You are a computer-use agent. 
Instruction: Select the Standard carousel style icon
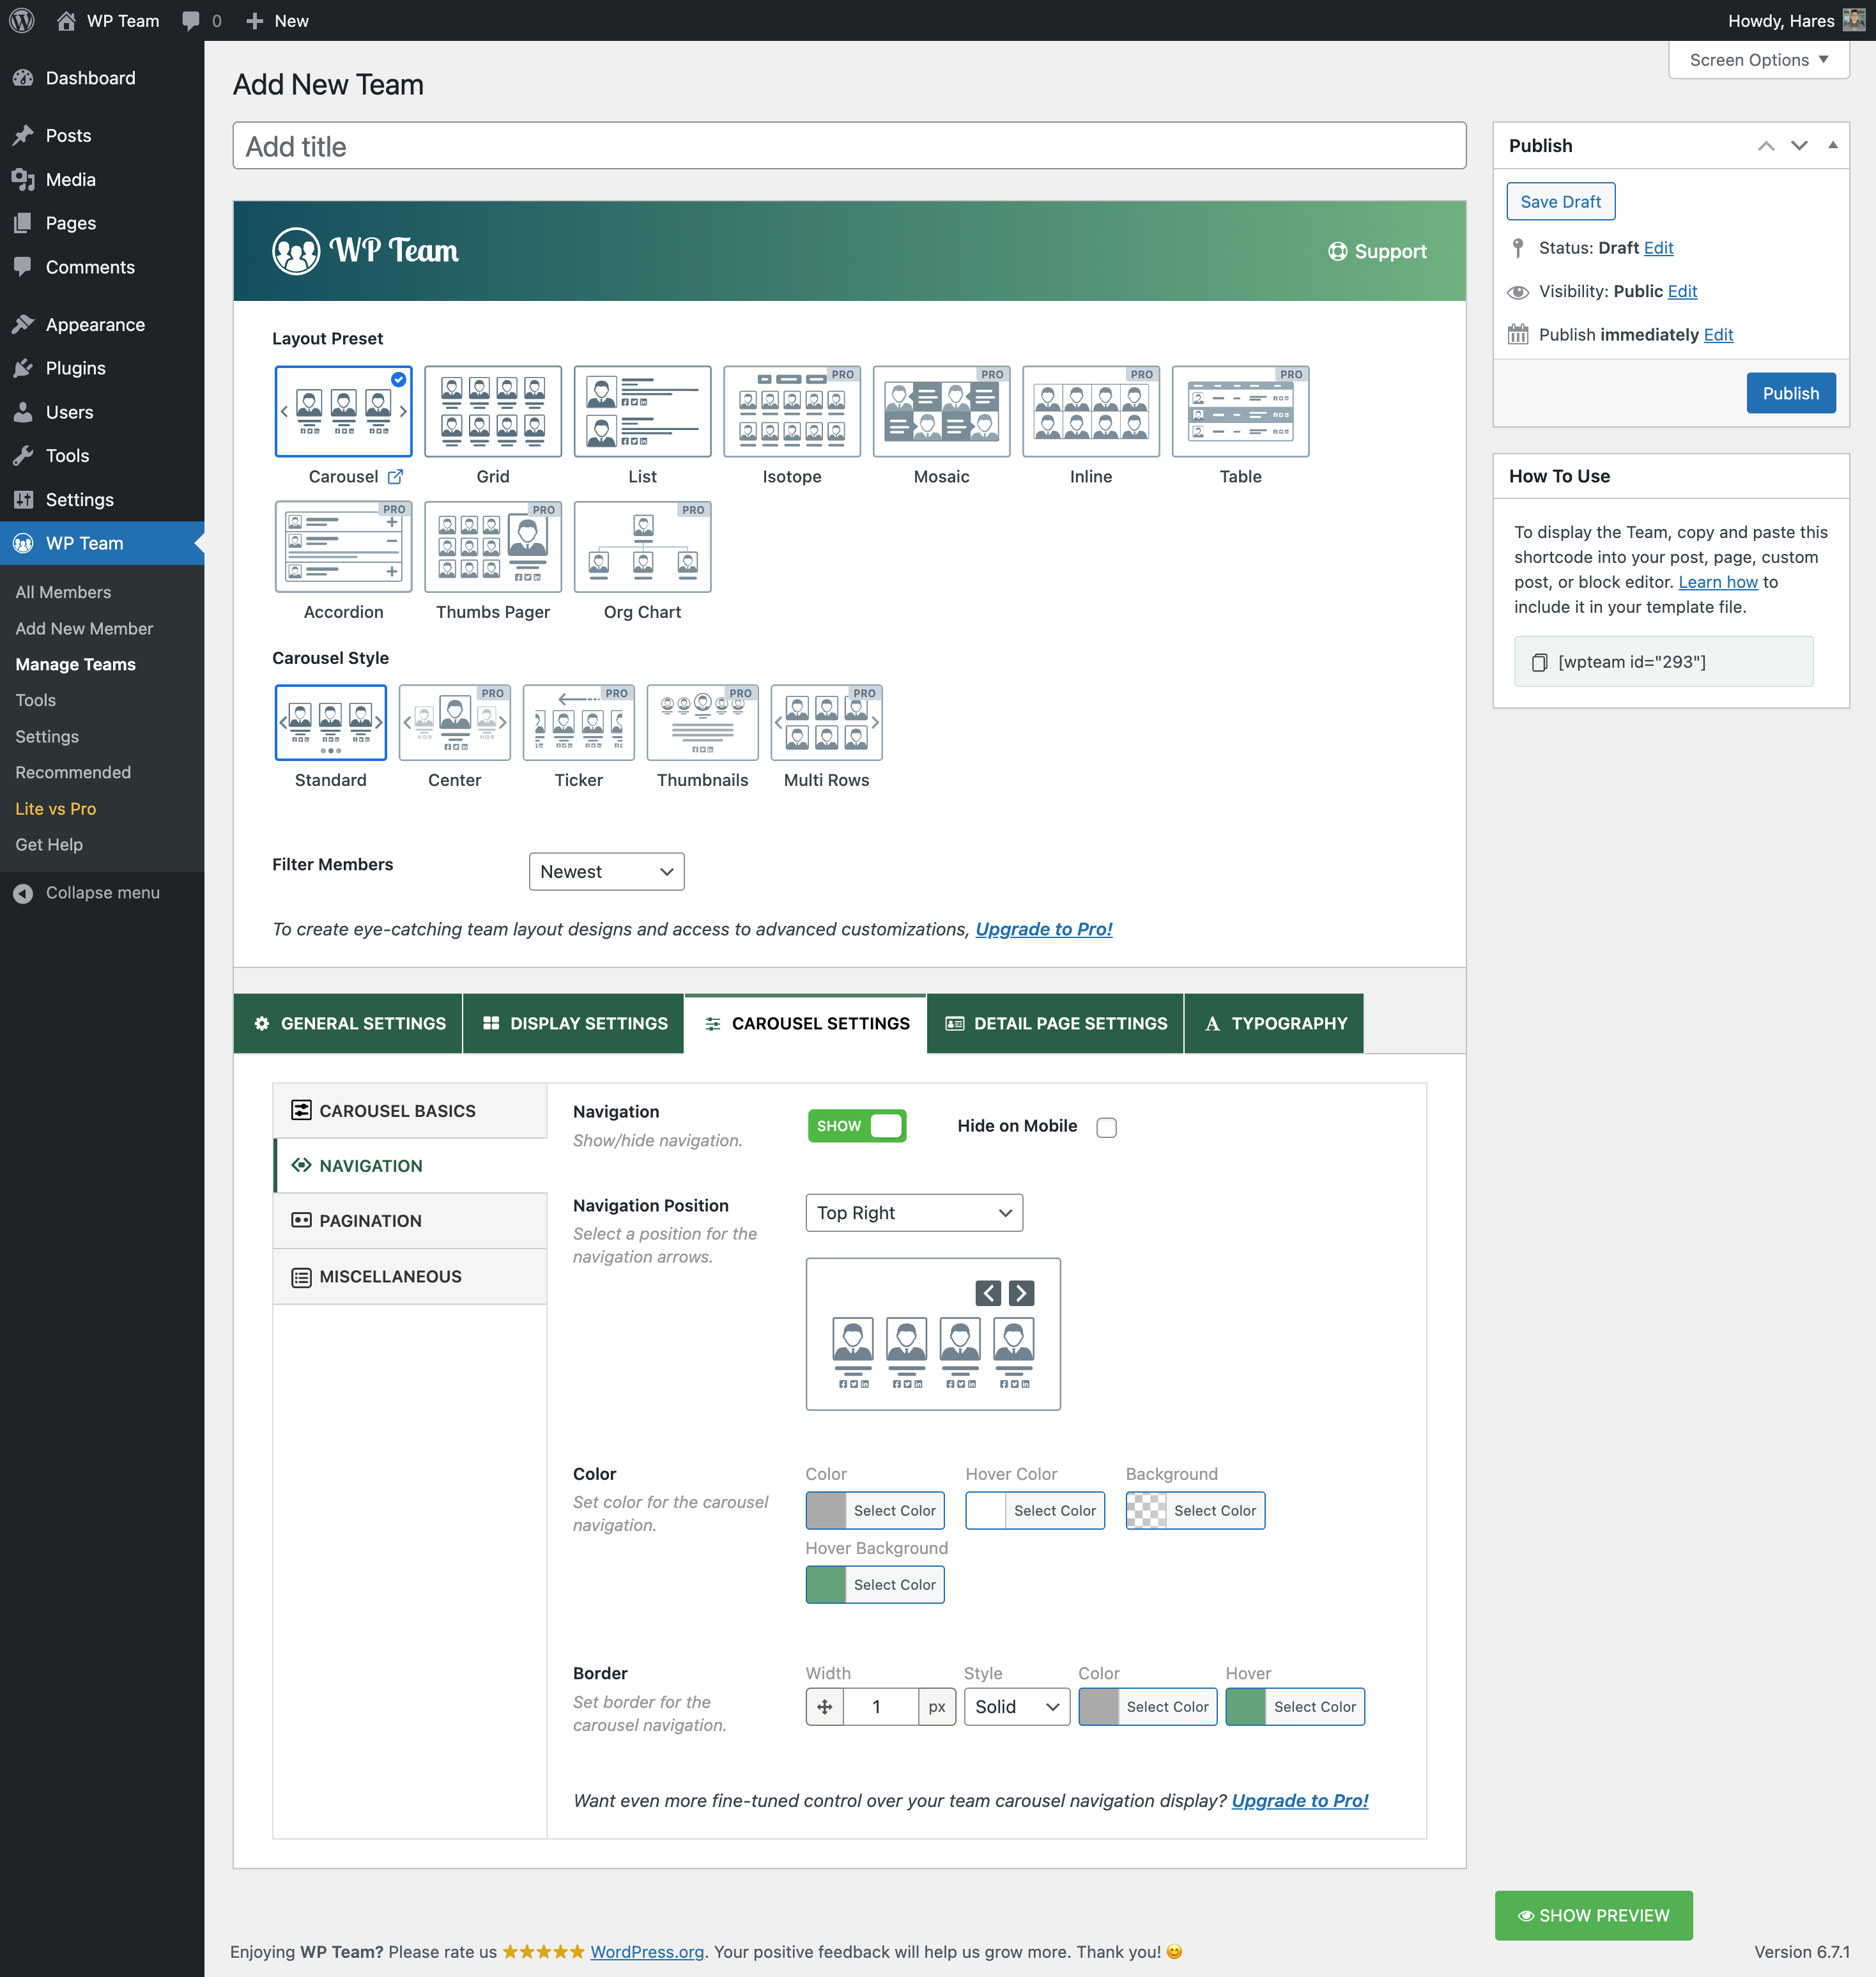coord(330,722)
